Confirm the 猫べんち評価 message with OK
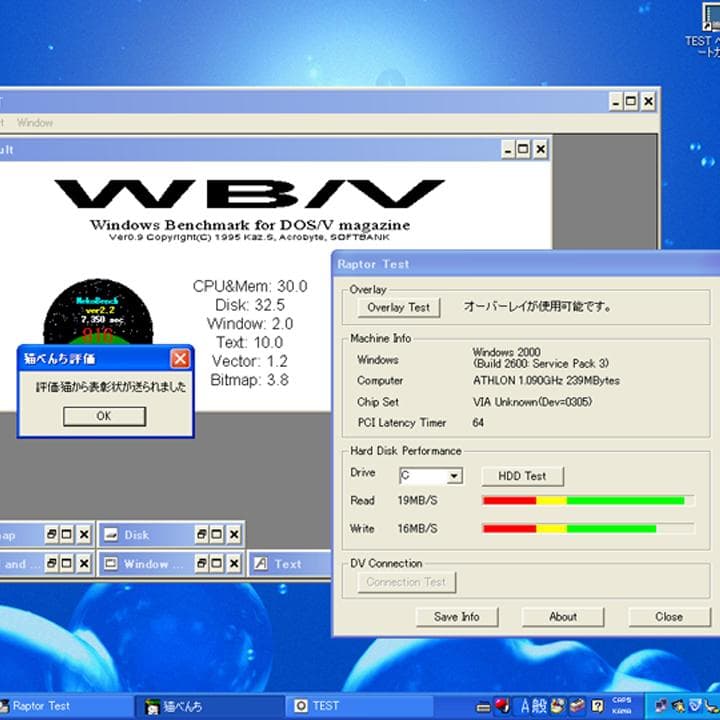The height and width of the screenshot is (720, 720). click(104, 416)
